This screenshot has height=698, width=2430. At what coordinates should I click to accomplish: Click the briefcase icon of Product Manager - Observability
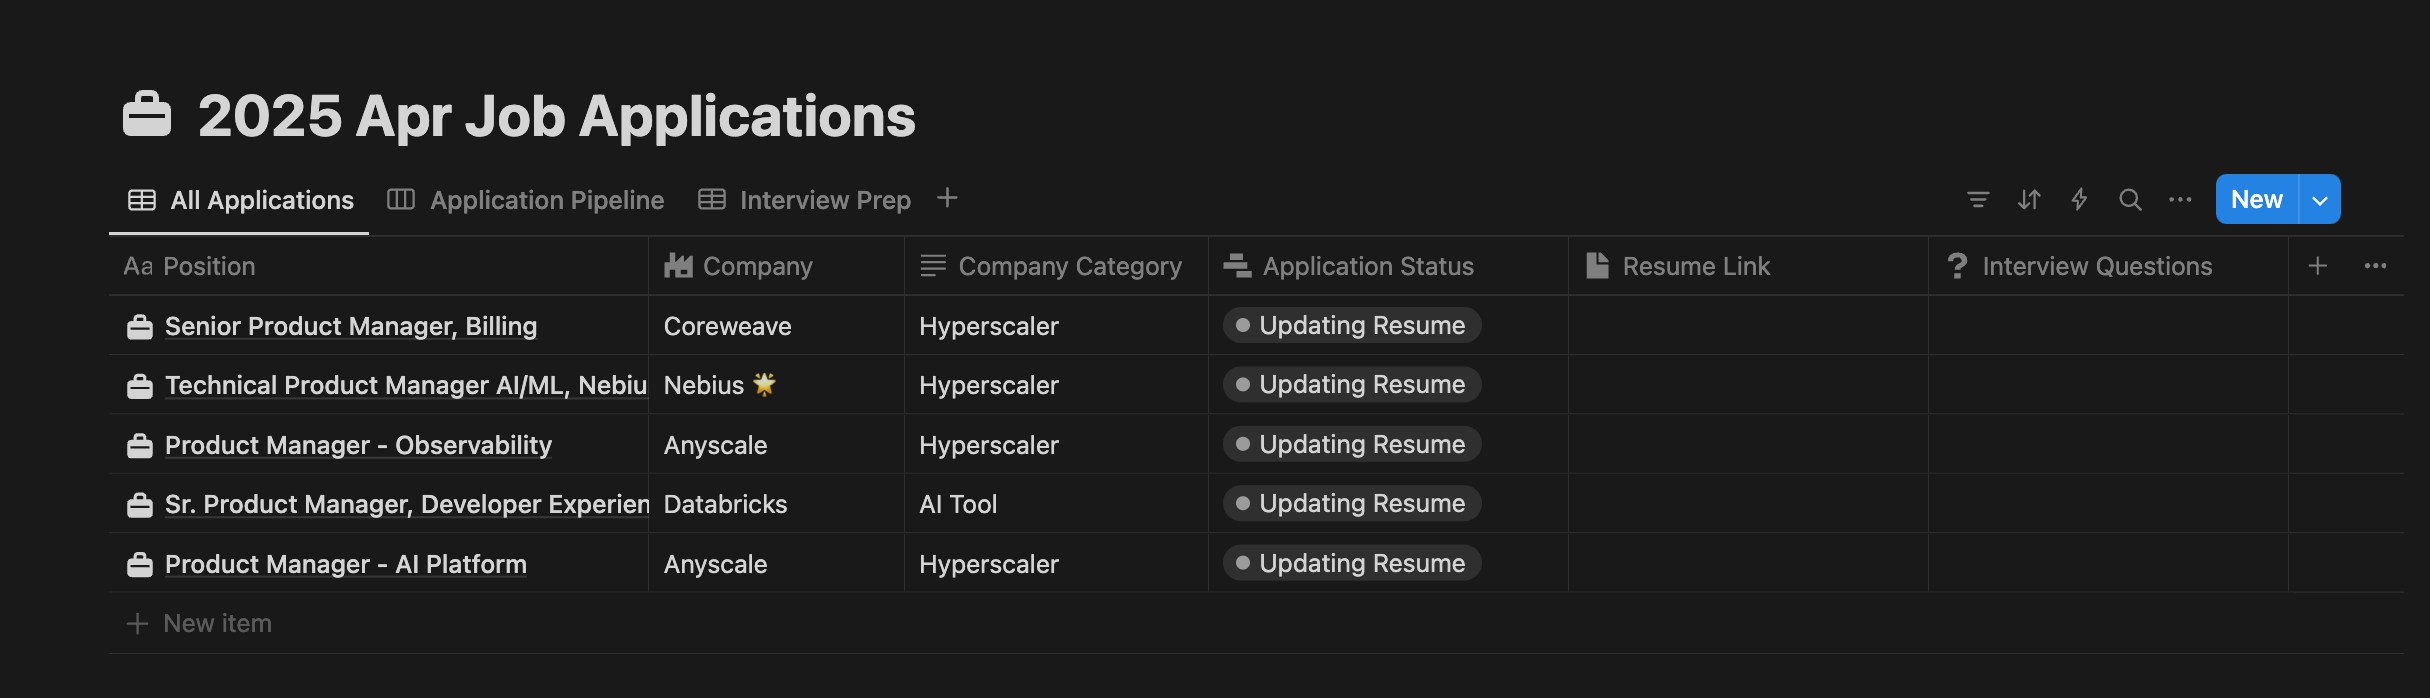click(x=140, y=446)
